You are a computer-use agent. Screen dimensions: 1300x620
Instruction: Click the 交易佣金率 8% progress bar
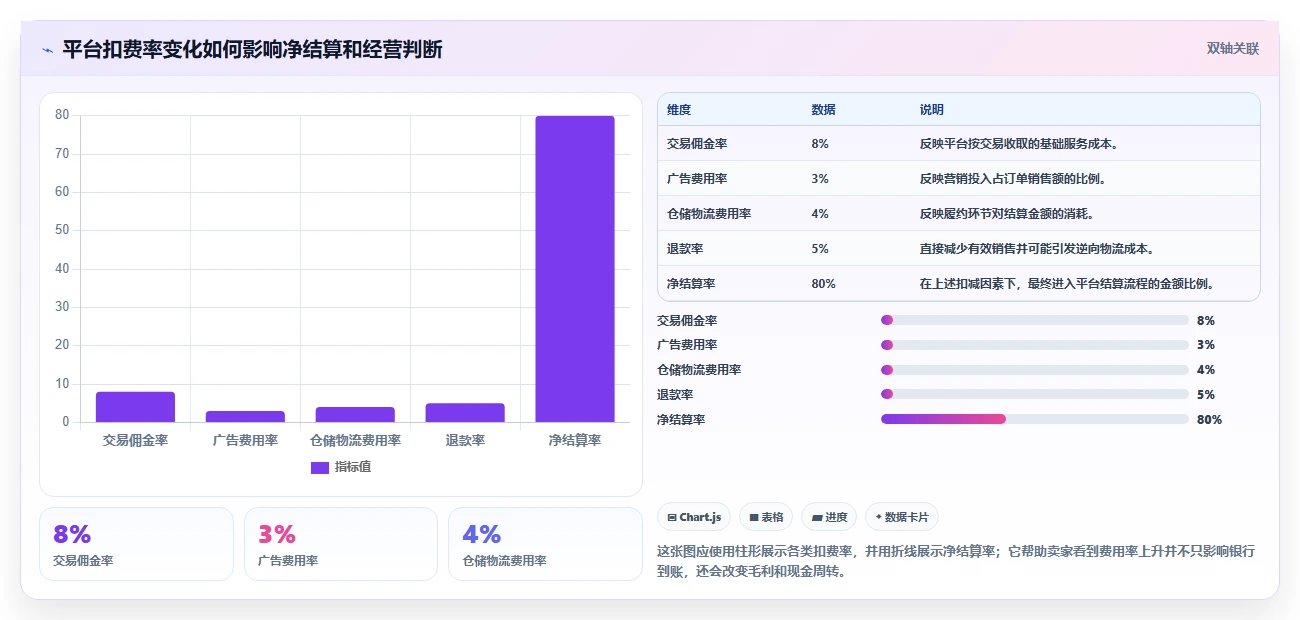[1035, 320]
